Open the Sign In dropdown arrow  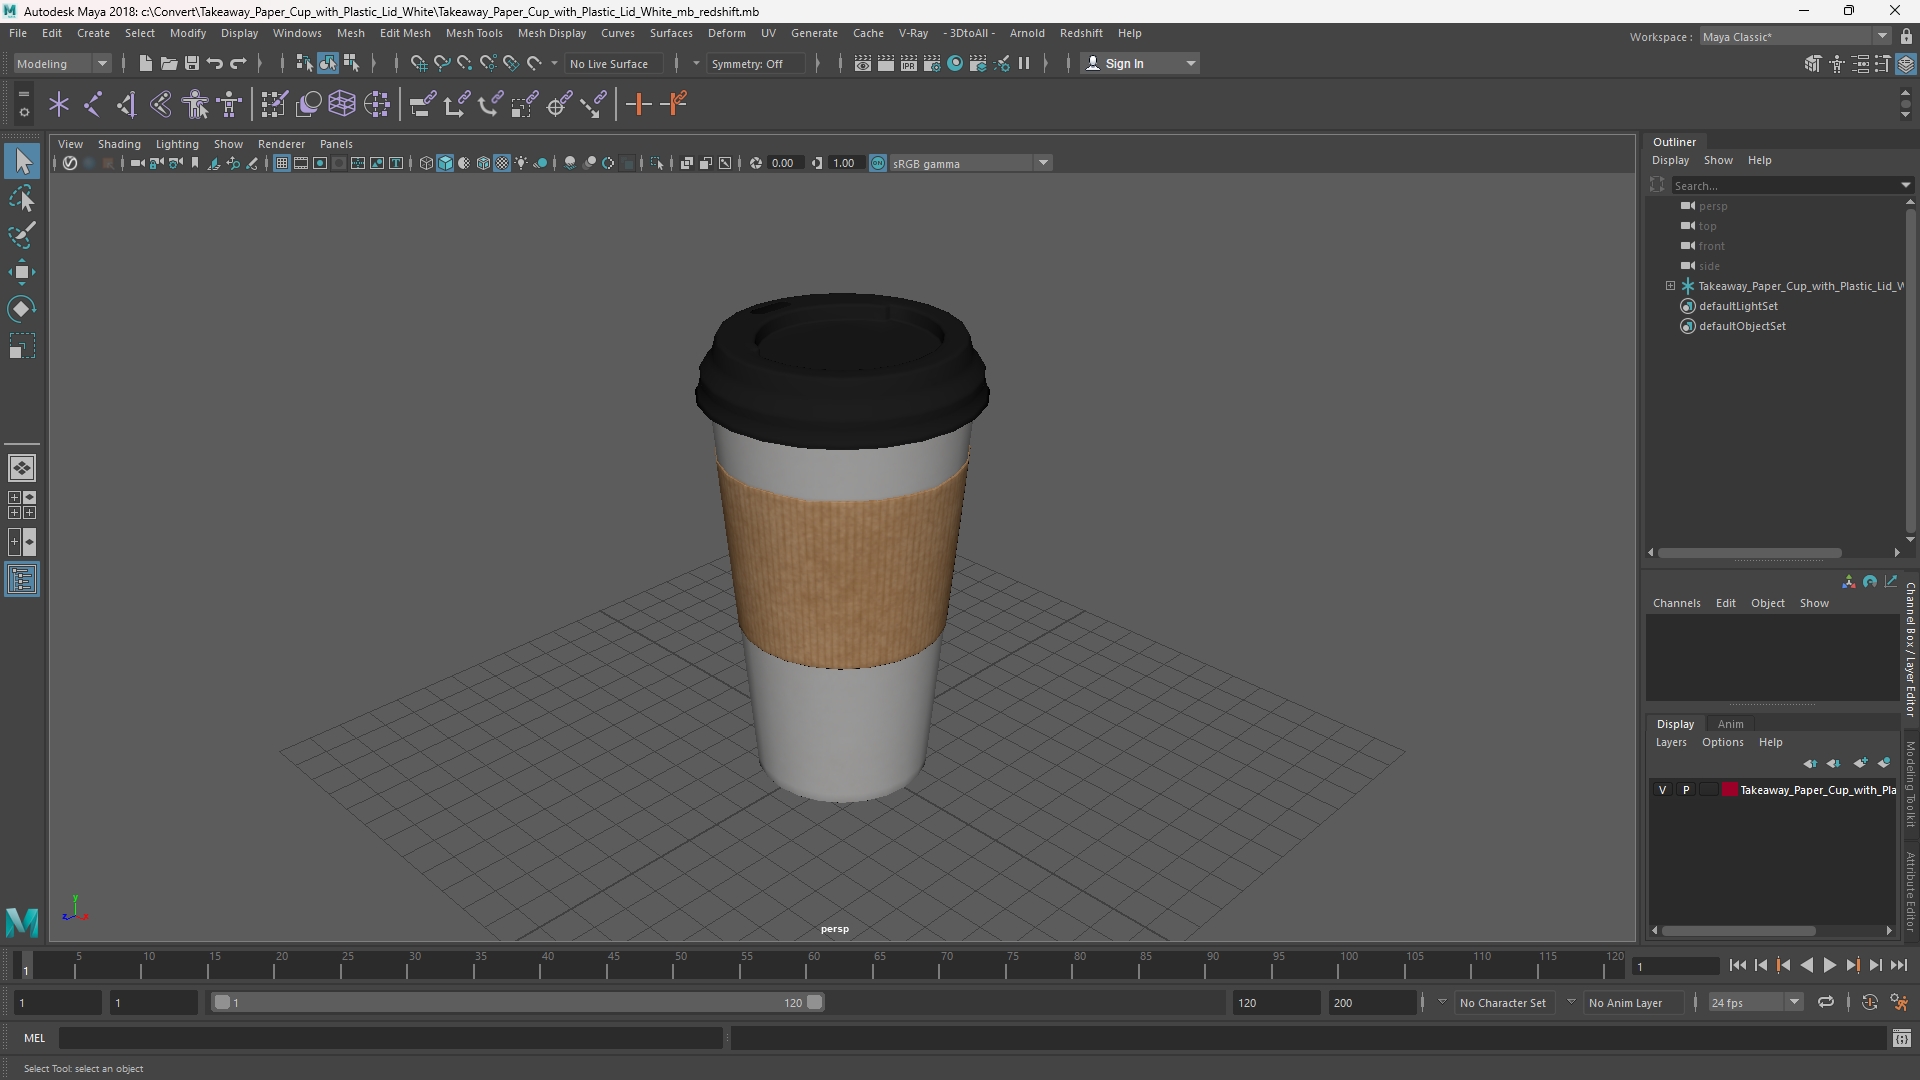[1190, 63]
